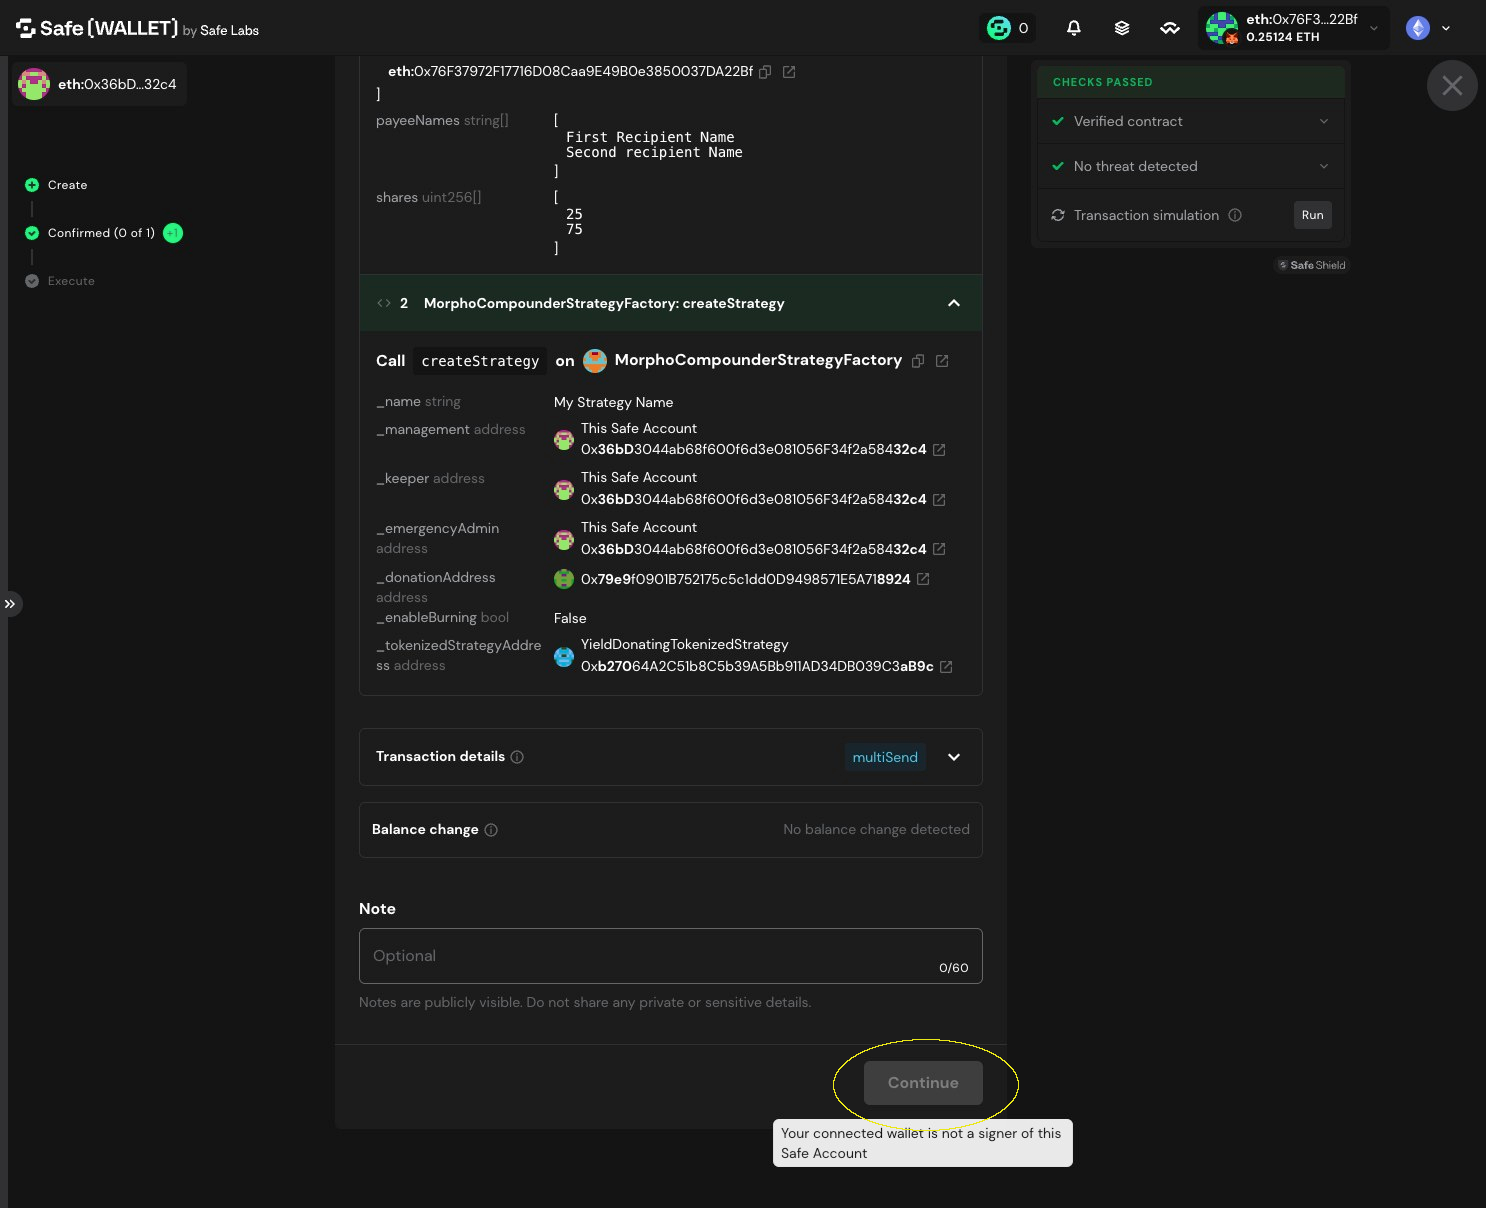Viewport: 1486px width, 1208px height.
Task: Click the MorphoCompounderStrategyFactory avatar icon
Action: coord(595,361)
